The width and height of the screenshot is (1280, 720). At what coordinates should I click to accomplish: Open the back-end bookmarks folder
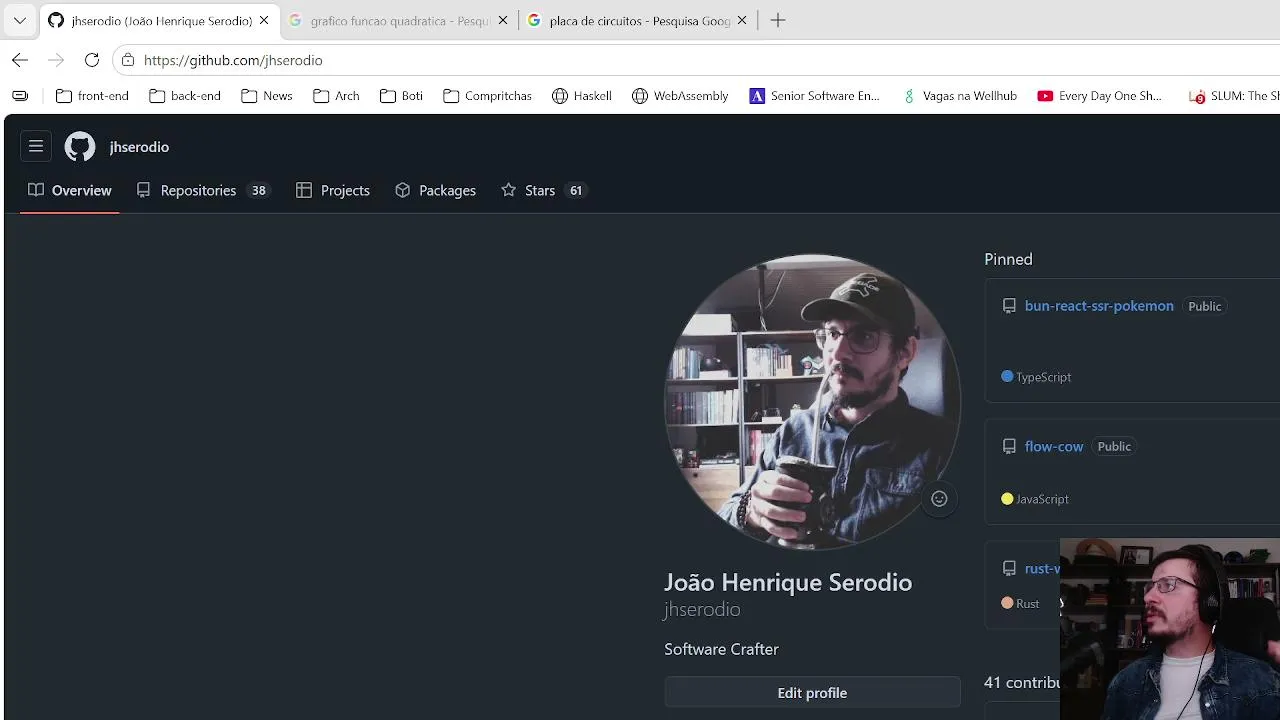[185, 96]
